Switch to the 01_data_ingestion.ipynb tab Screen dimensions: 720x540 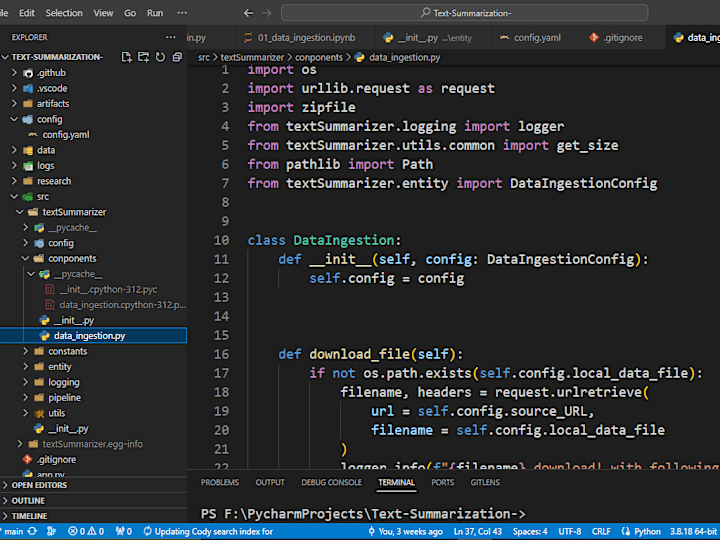[305, 38]
